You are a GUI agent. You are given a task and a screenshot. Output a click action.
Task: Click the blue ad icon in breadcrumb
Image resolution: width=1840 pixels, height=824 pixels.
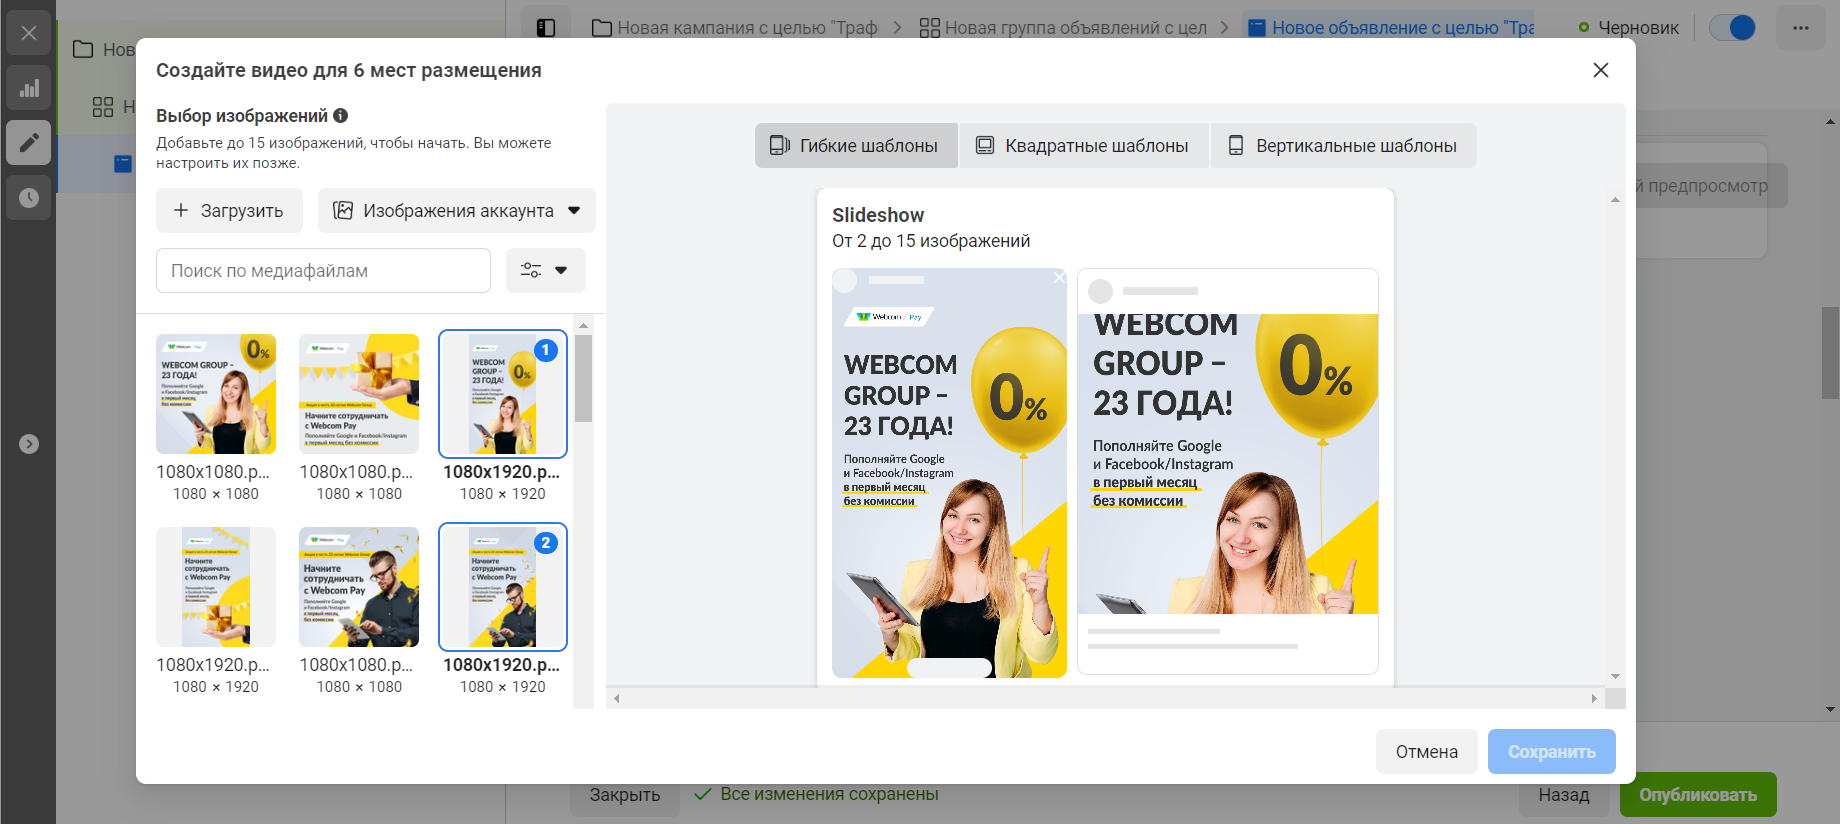pos(1258,28)
